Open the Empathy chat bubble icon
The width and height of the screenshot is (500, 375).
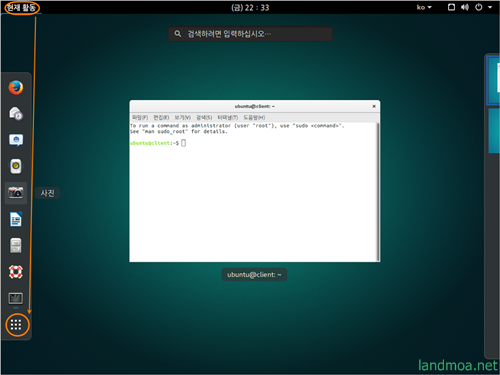(x=16, y=140)
